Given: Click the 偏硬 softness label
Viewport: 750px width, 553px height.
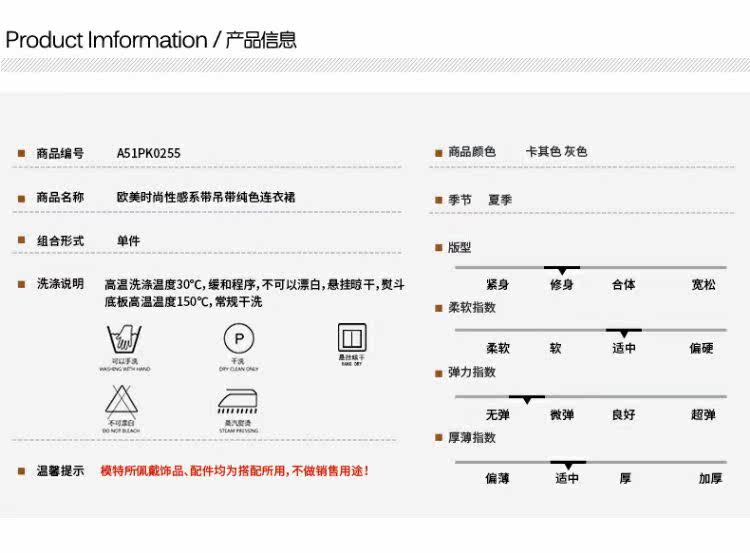Looking at the screenshot, I should [701, 348].
